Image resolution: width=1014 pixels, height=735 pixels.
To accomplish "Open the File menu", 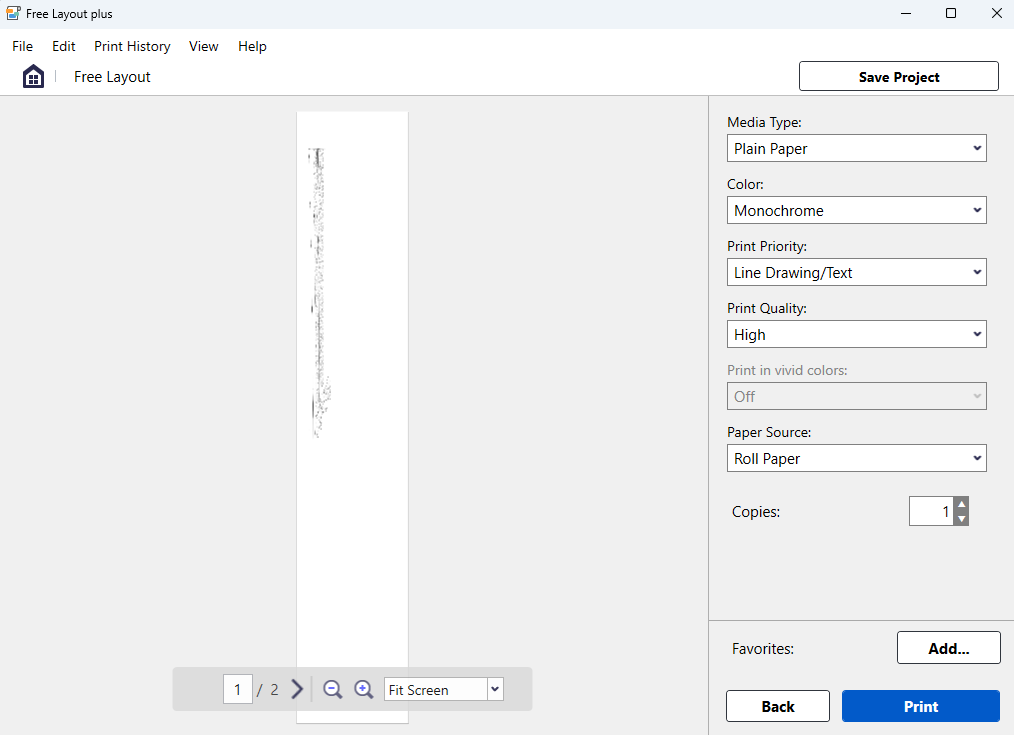I will [23, 47].
